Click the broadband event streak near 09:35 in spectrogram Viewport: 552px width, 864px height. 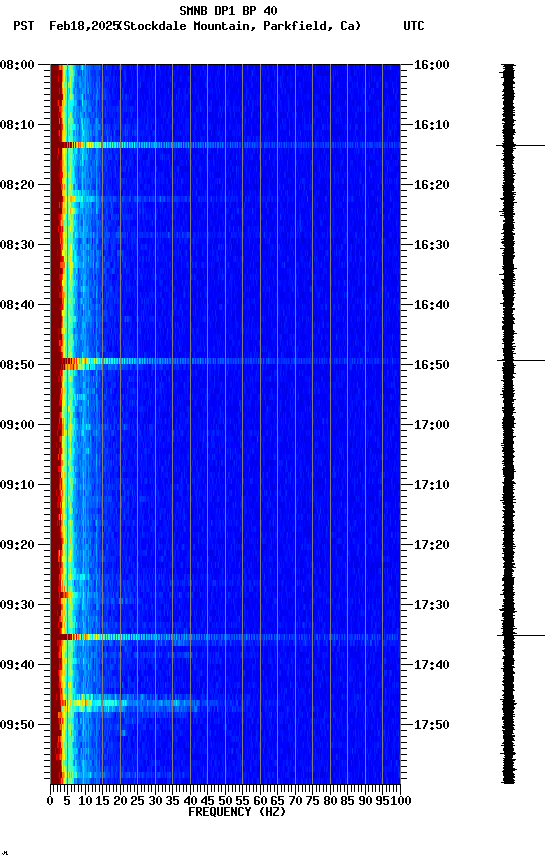[x=225, y=637]
